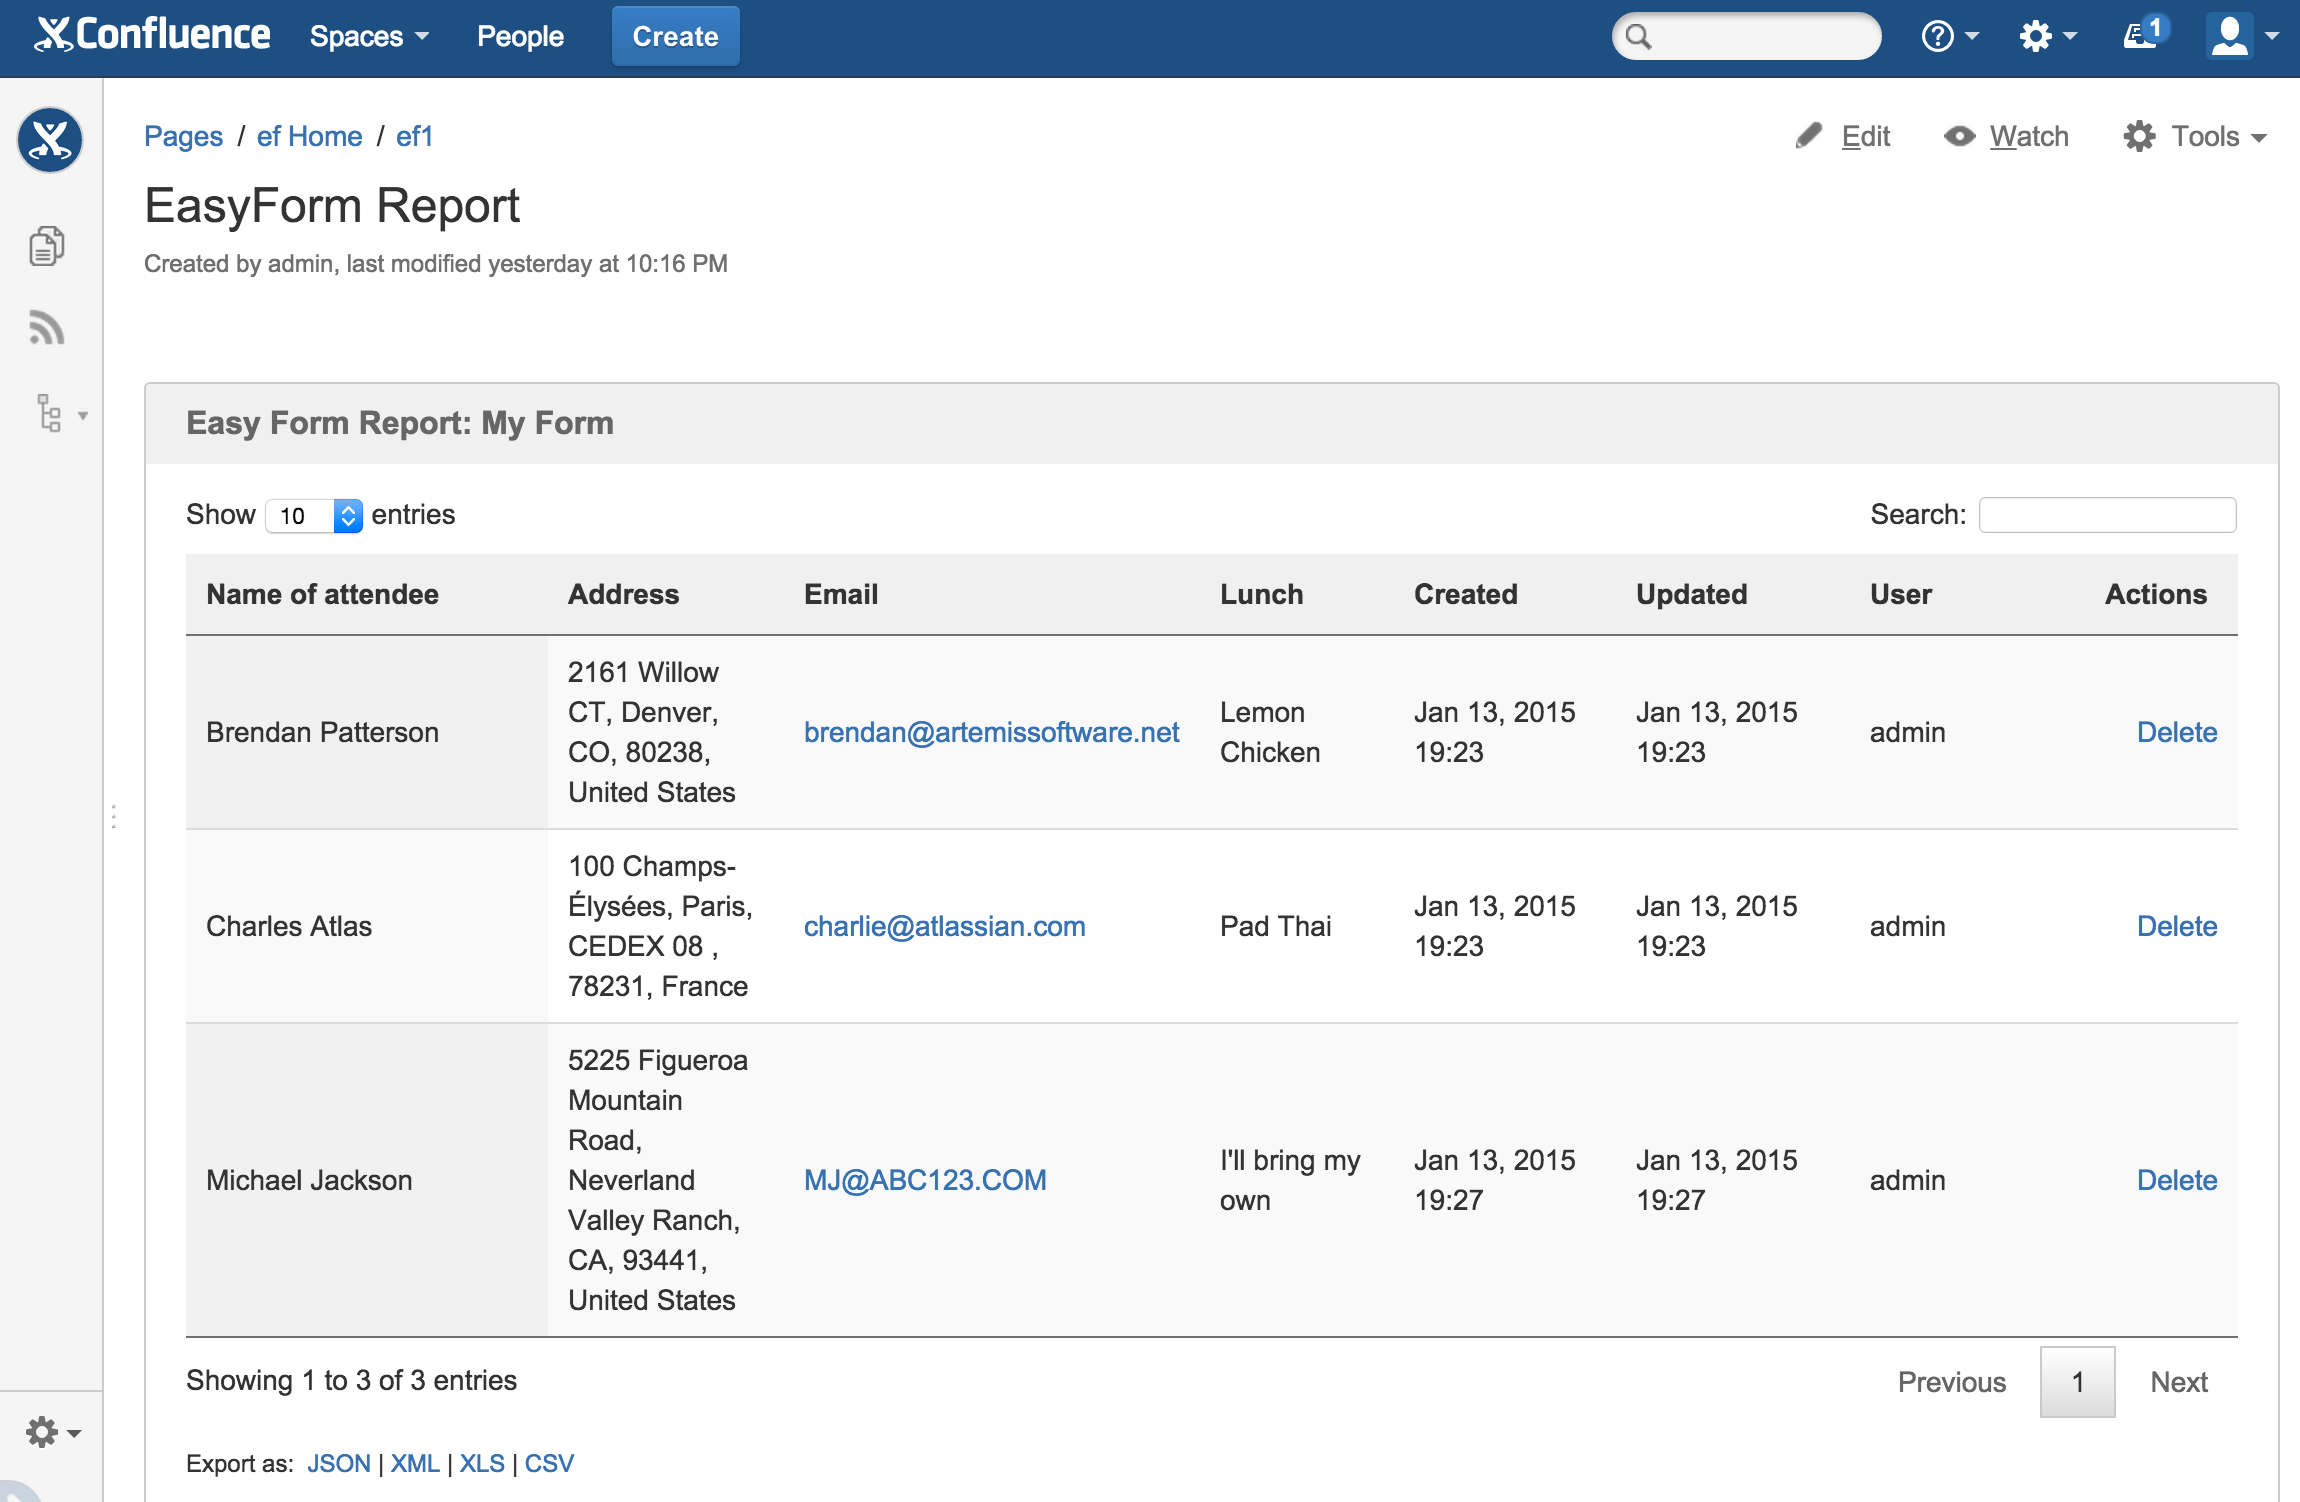Screen dimensions: 2300x1502
Task: Click the Create button
Action: click(x=676, y=37)
